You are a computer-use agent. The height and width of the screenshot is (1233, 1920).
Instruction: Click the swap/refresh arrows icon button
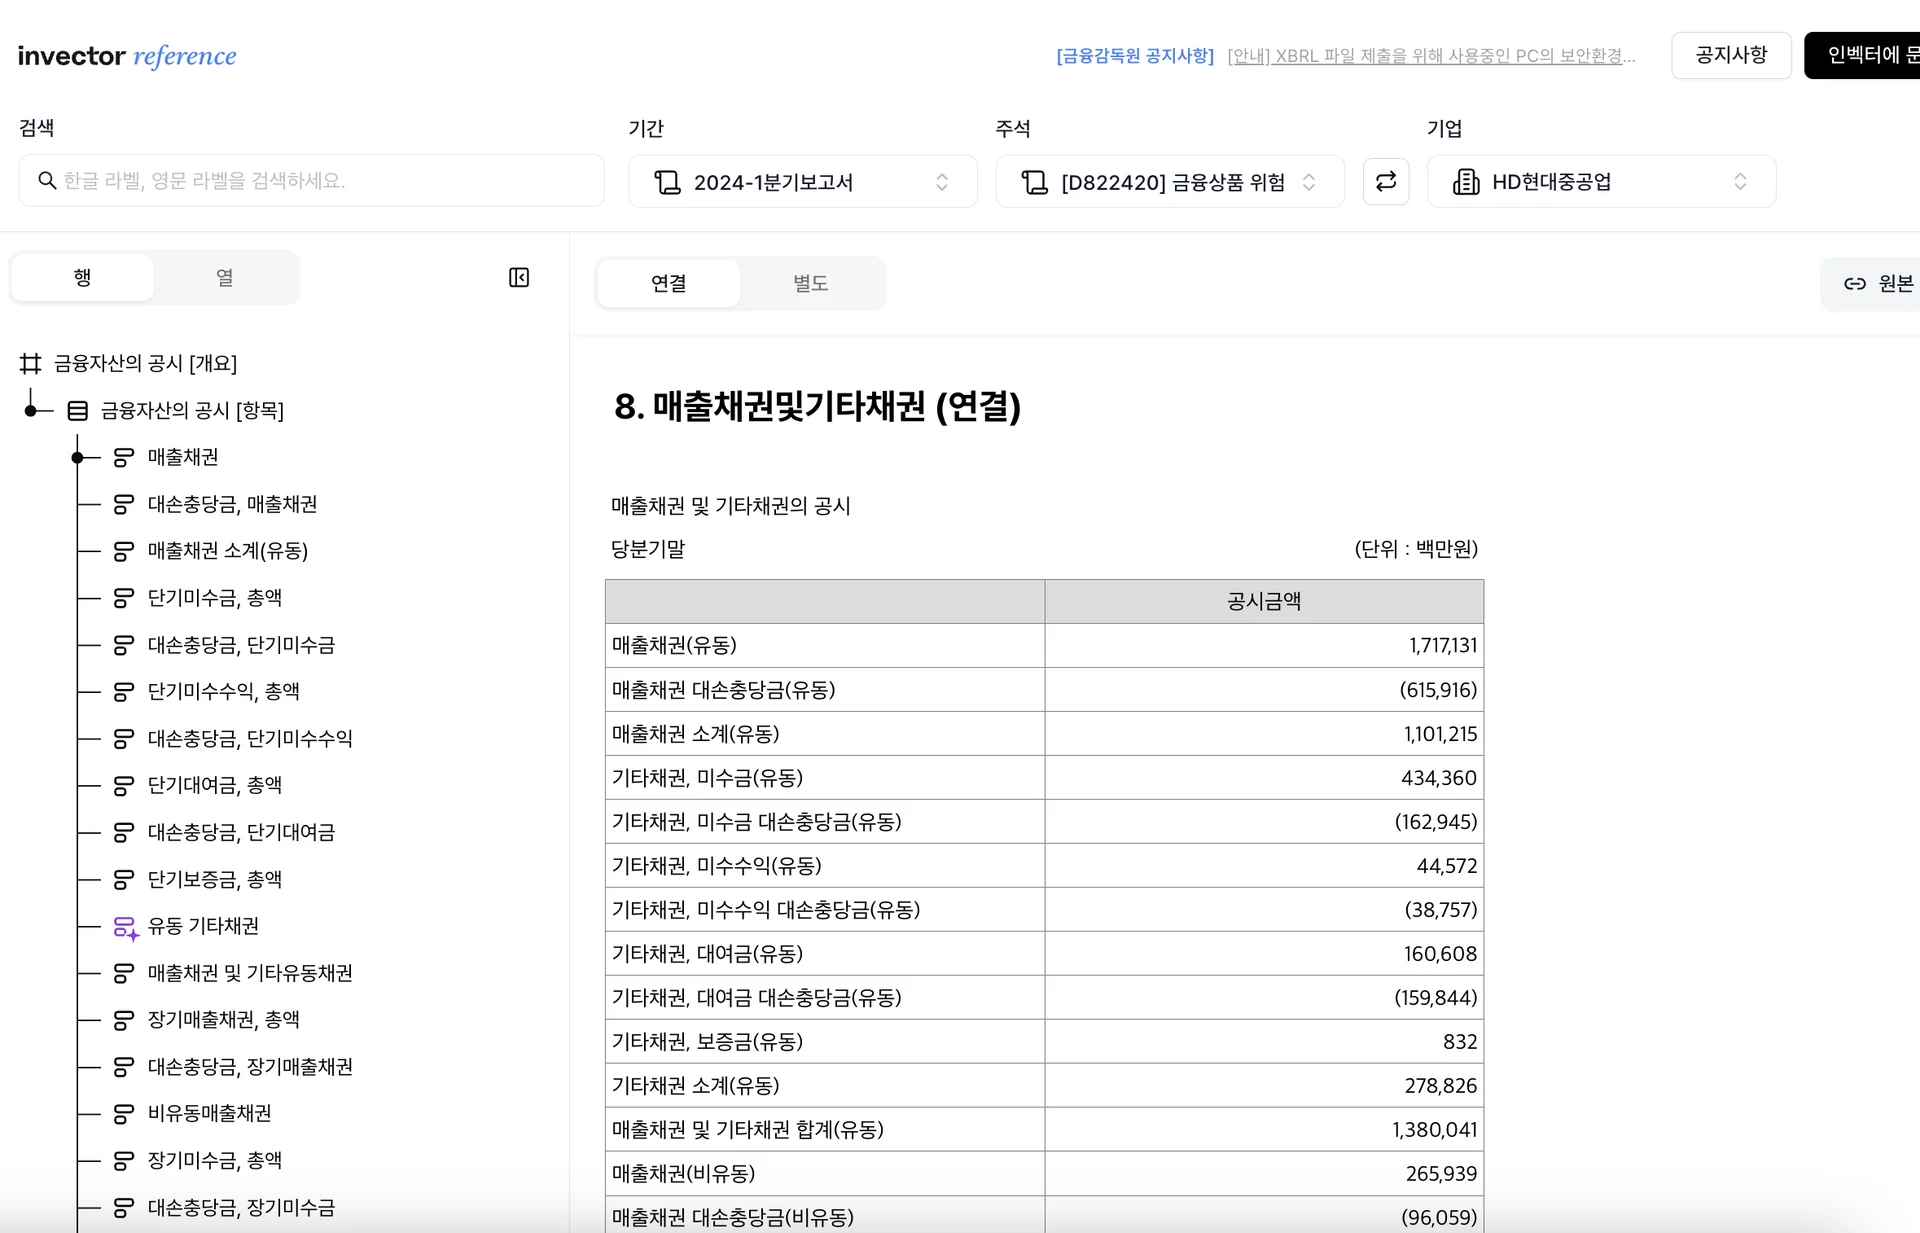(1385, 181)
